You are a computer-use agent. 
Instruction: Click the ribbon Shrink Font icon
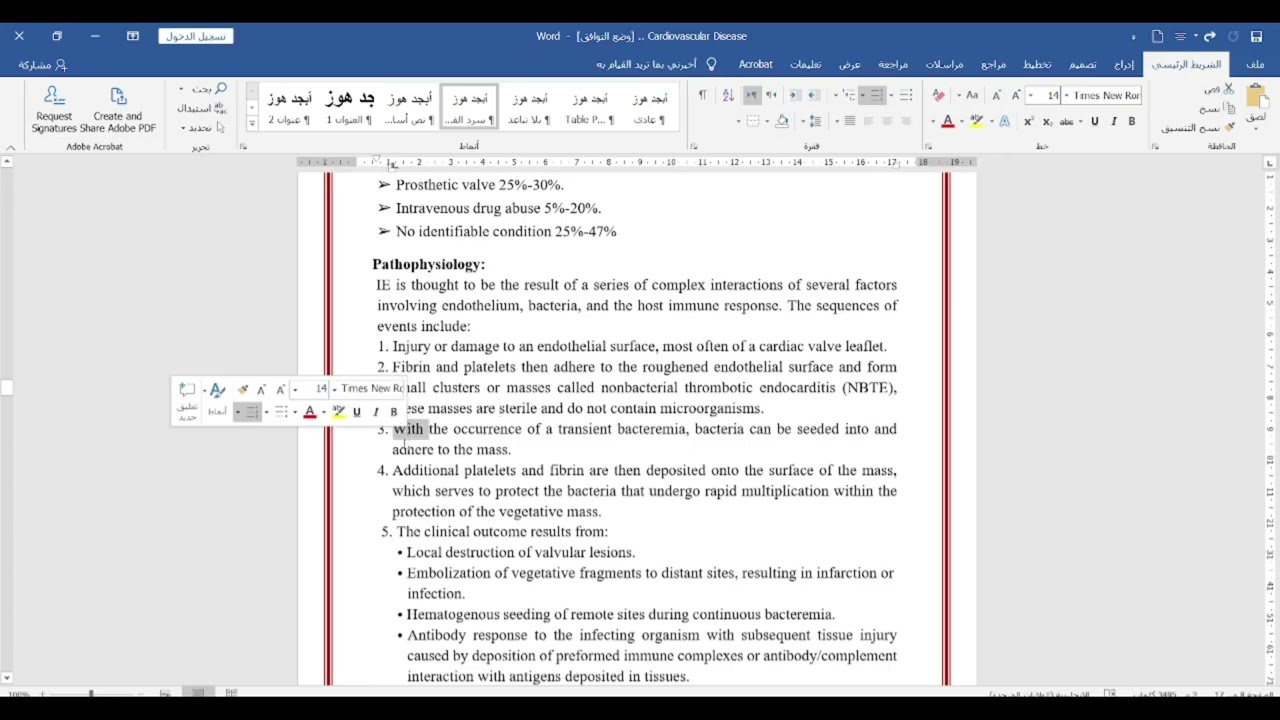[997, 95]
